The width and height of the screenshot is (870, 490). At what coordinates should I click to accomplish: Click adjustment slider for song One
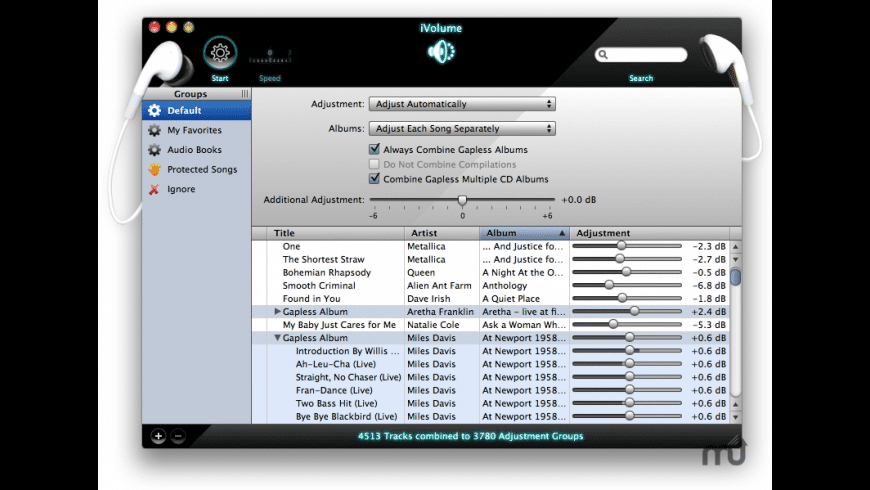[x=626, y=246]
